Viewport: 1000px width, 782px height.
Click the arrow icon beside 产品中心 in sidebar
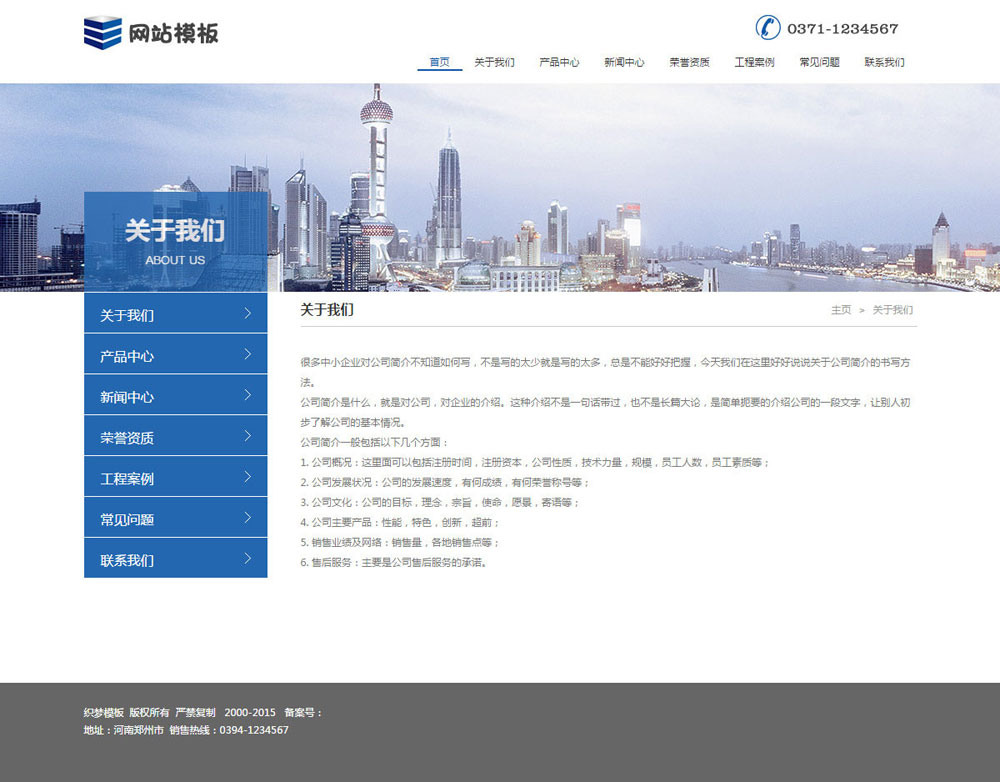pyautogui.click(x=248, y=354)
